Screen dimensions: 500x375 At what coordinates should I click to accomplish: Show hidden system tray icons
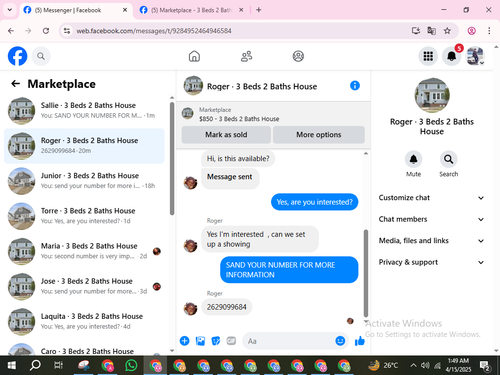[413, 365]
